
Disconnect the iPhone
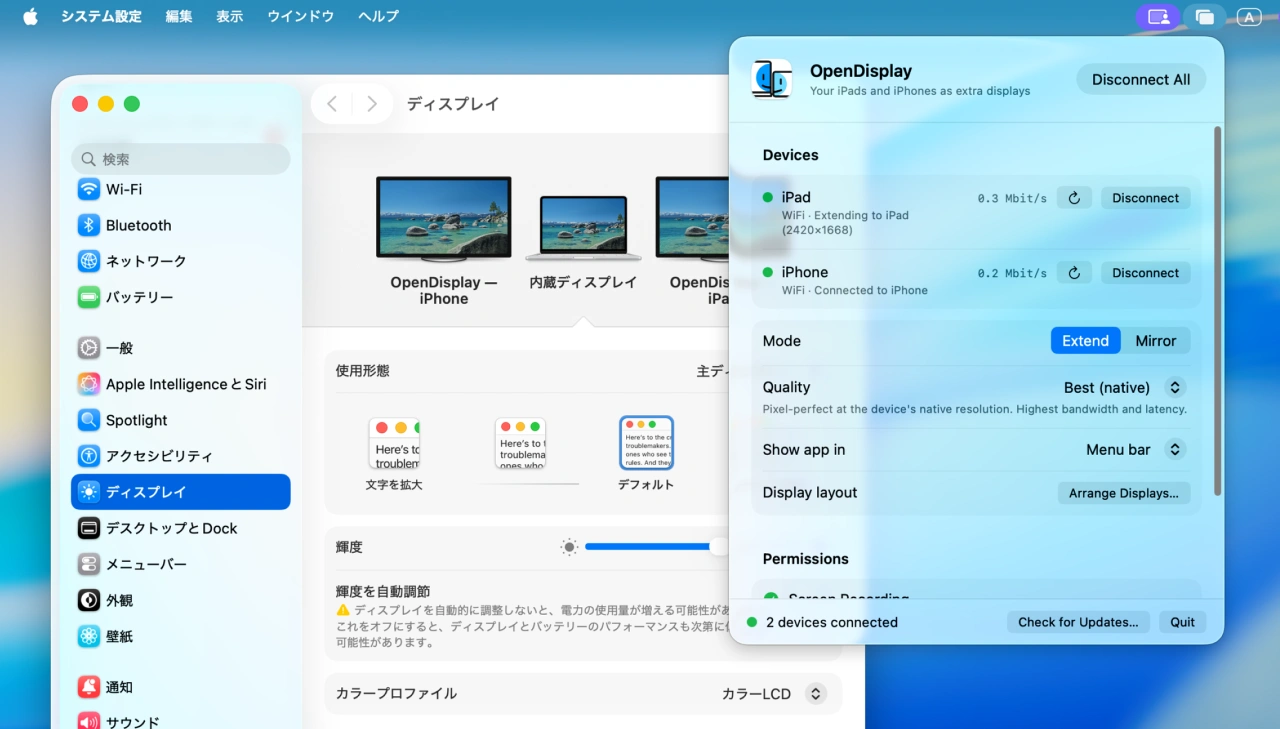click(x=1145, y=273)
